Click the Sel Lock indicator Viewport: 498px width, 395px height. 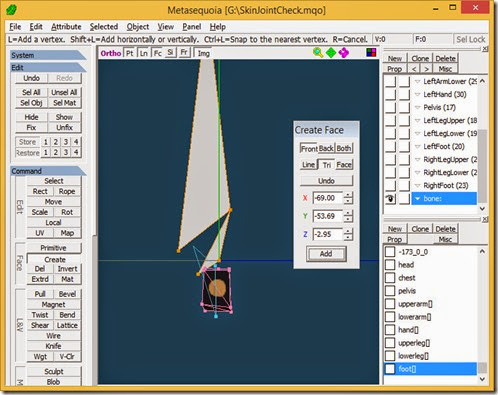[470, 39]
